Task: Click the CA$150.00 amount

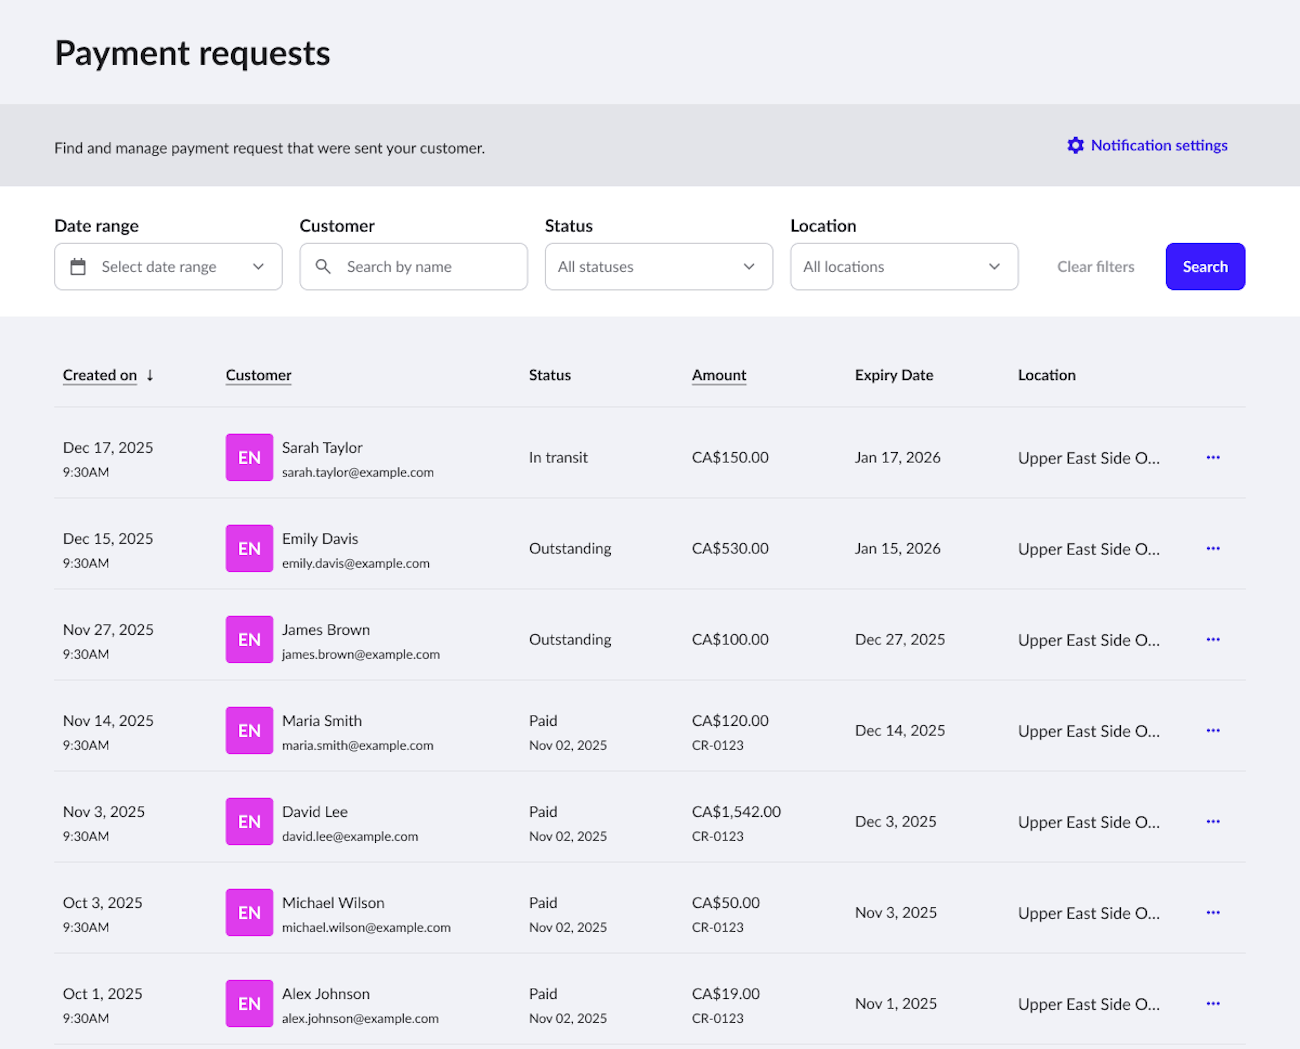Action: pyautogui.click(x=730, y=457)
